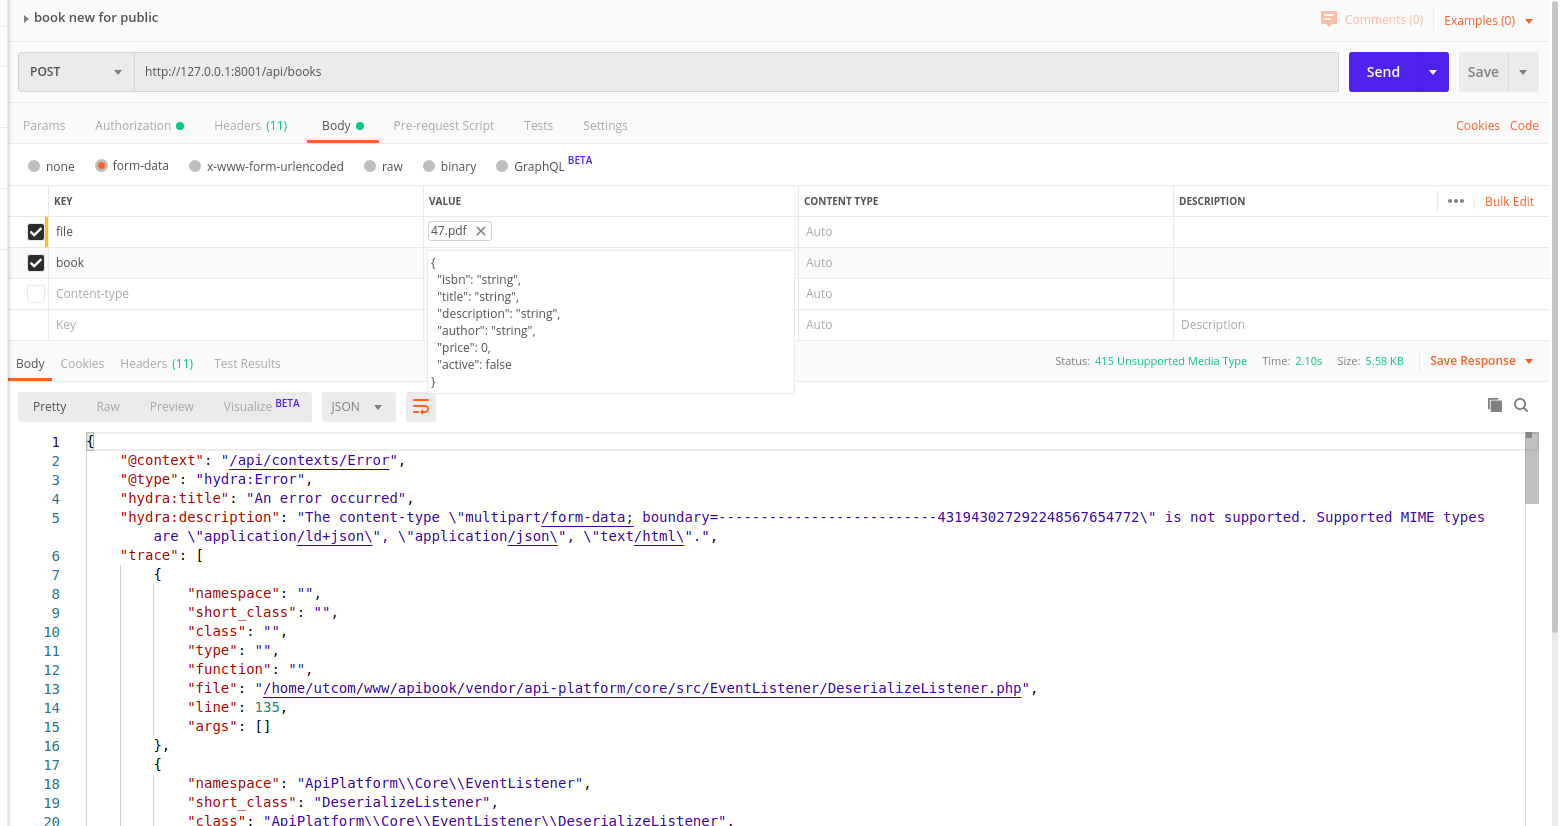Open the Send button dropdown arrow
Viewport: 1561px width, 826px height.
click(x=1433, y=72)
